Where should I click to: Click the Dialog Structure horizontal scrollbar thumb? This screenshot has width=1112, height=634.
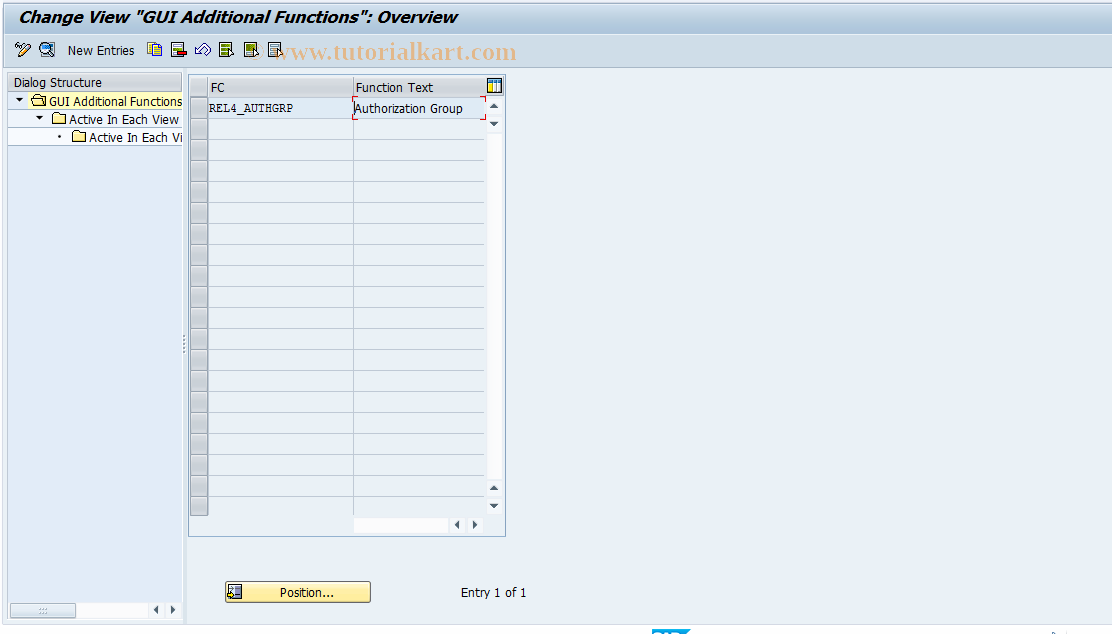(43, 610)
